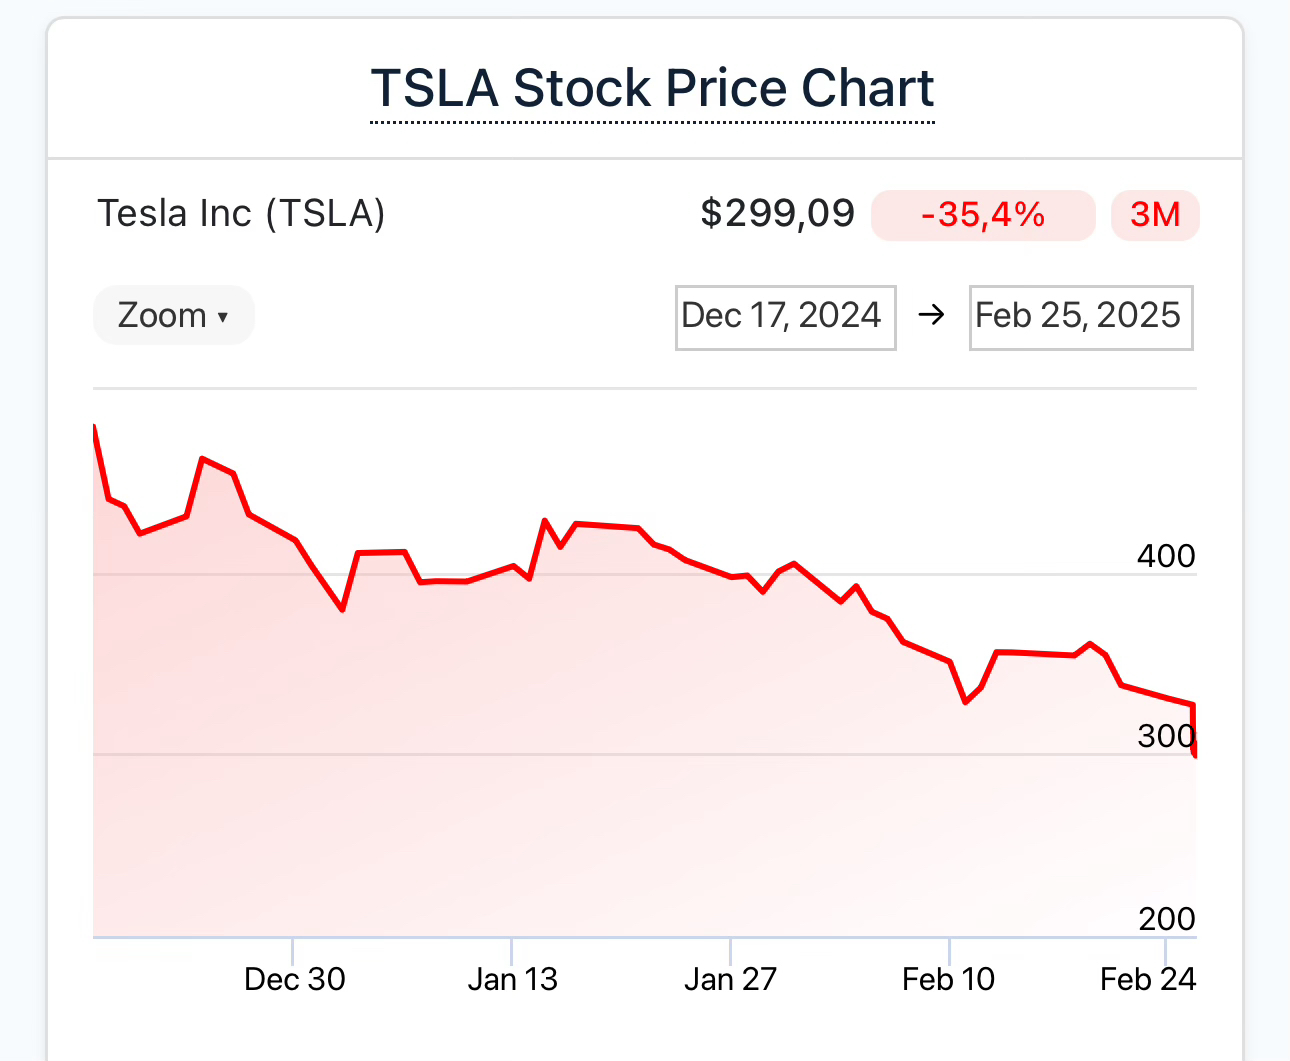Open the TSLA Stock Price Chart title link
Screen dimensions: 1290x1061
coord(652,89)
